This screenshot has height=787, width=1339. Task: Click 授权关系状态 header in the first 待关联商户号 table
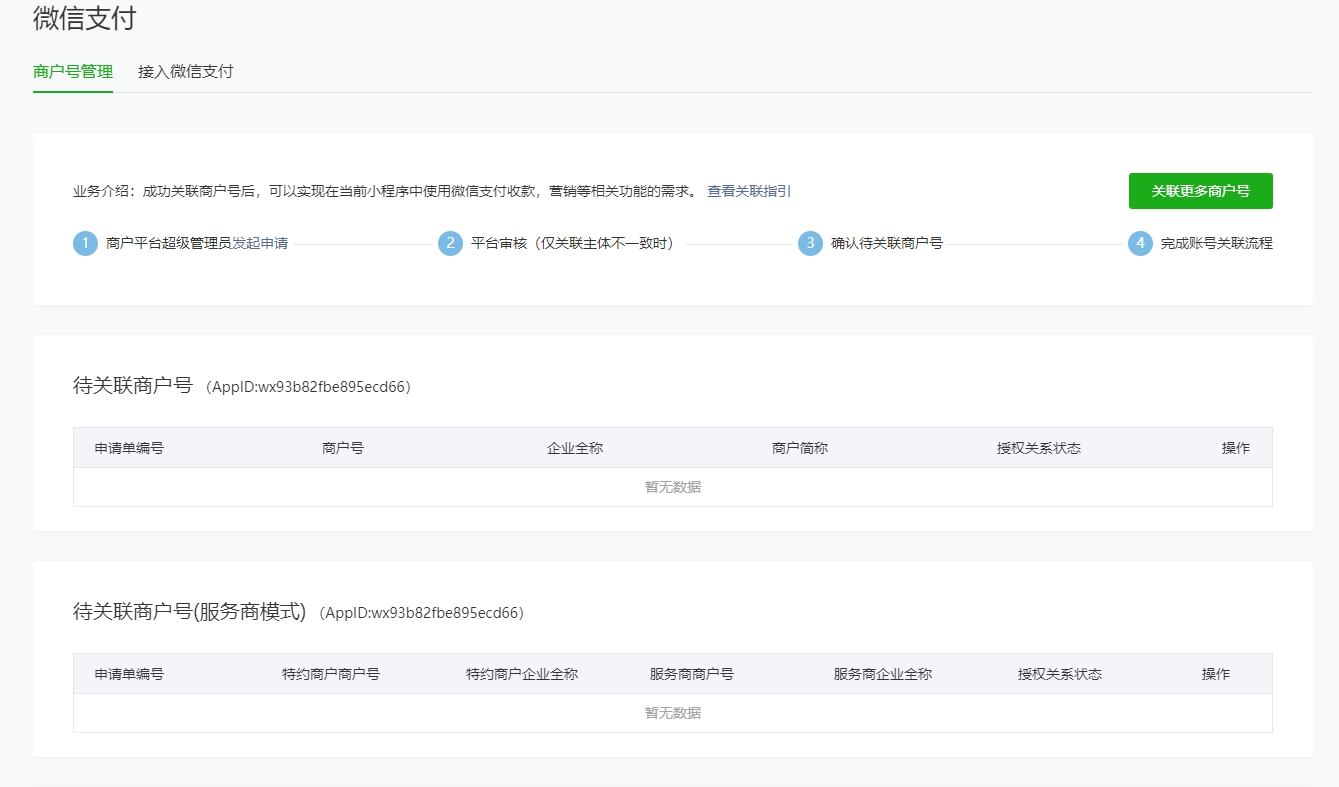point(1039,448)
